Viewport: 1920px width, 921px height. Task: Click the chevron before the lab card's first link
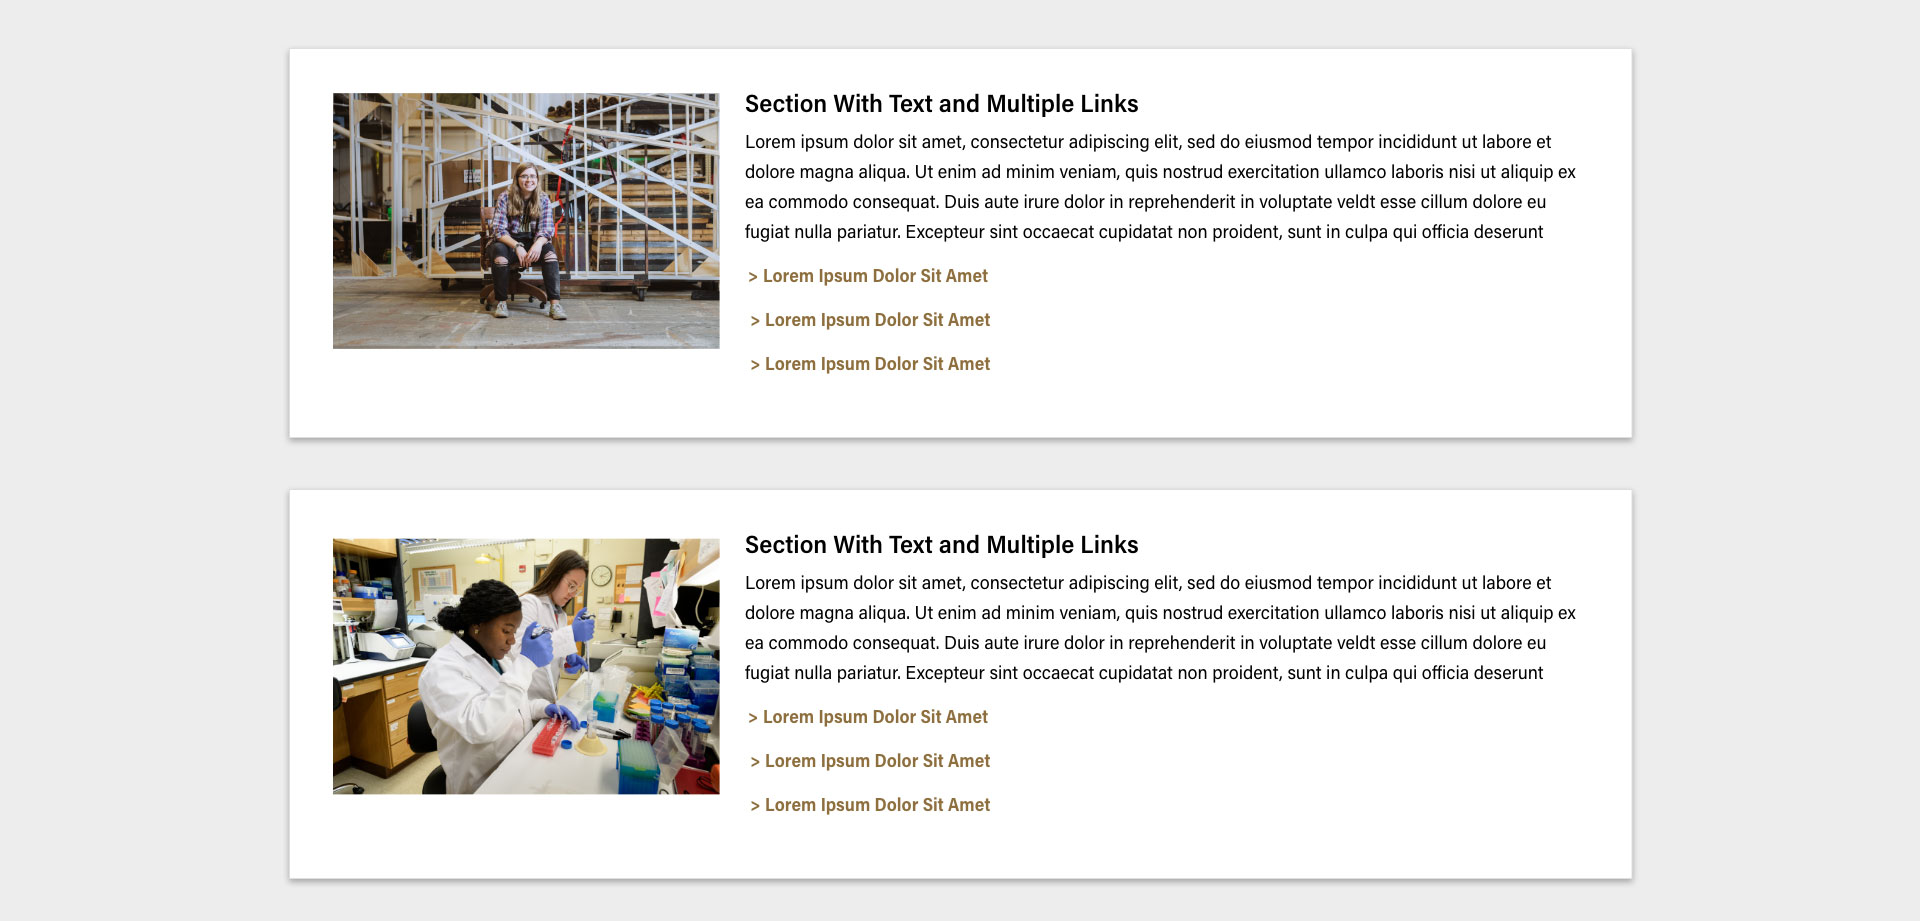[x=753, y=718]
